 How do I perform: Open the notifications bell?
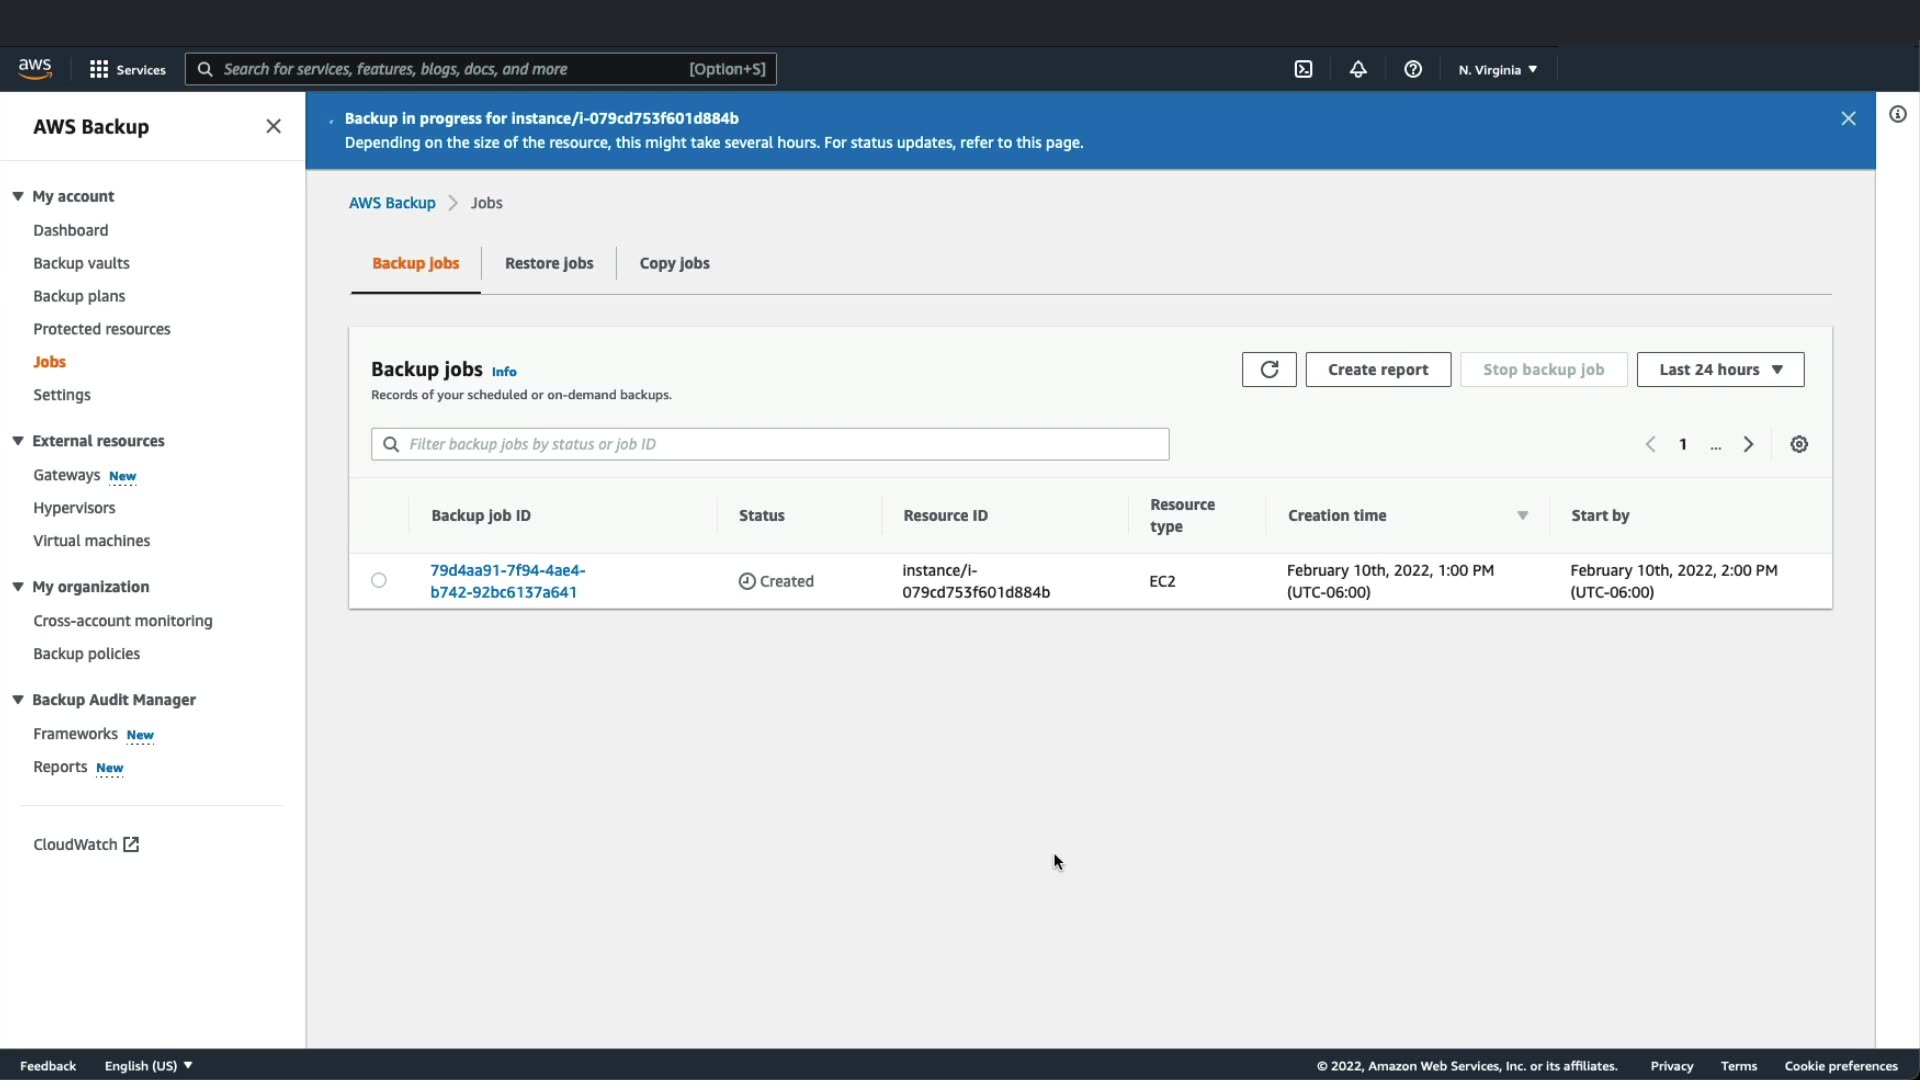point(1358,69)
